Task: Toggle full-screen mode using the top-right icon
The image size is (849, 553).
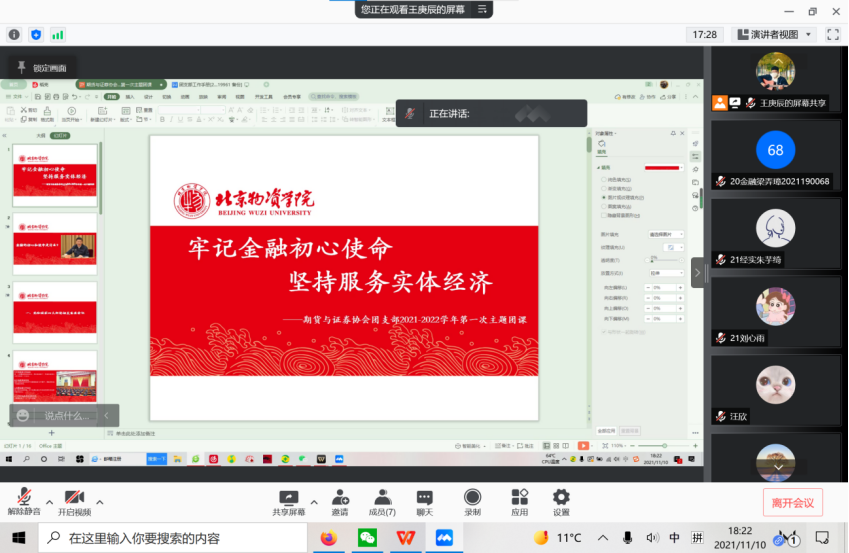Action: click(833, 34)
